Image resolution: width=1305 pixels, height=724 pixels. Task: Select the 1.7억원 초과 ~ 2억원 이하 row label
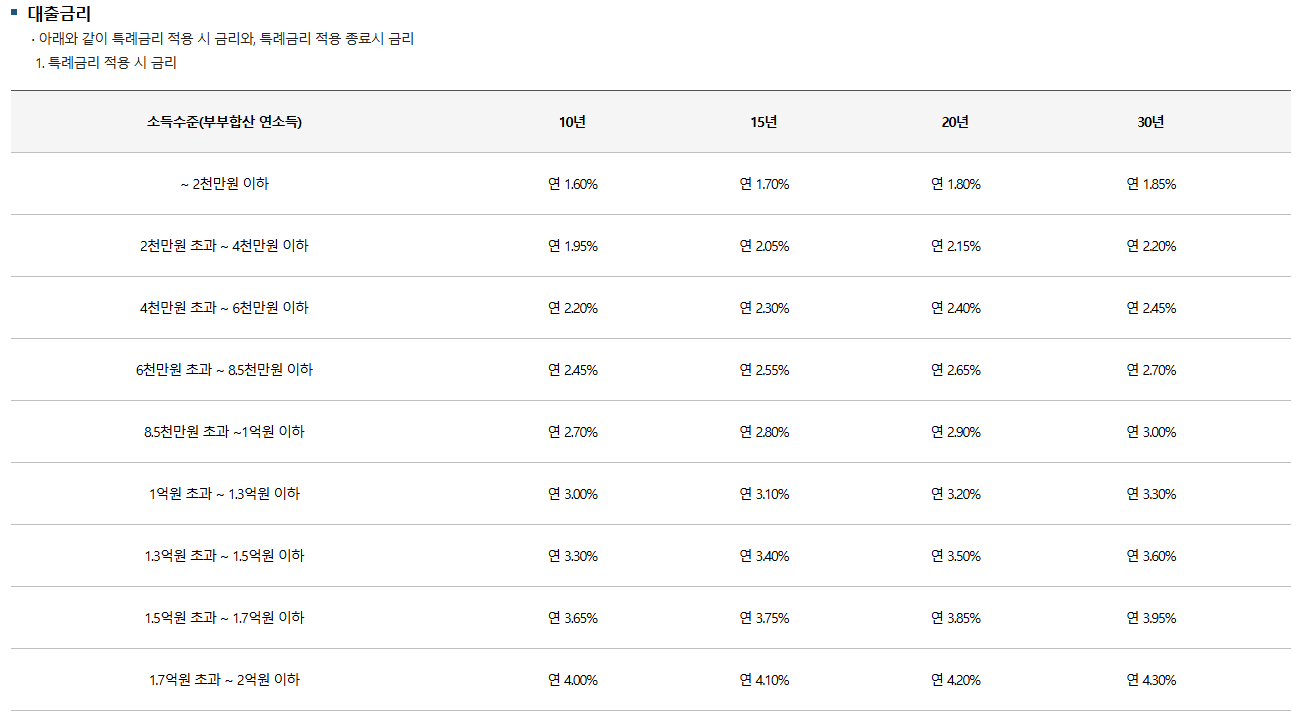click(x=224, y=680)
